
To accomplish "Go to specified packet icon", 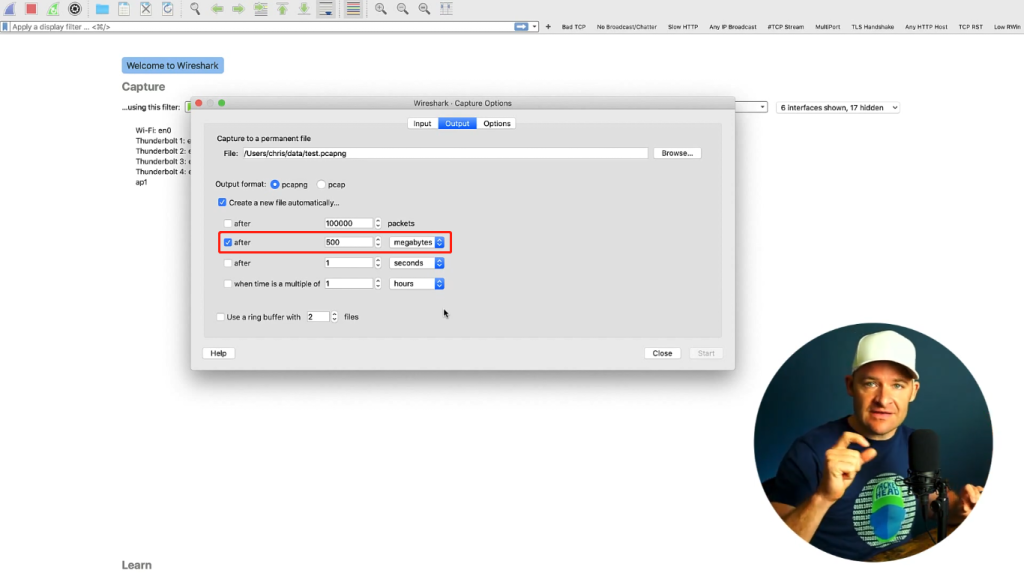I will click(x=261, y=8).
